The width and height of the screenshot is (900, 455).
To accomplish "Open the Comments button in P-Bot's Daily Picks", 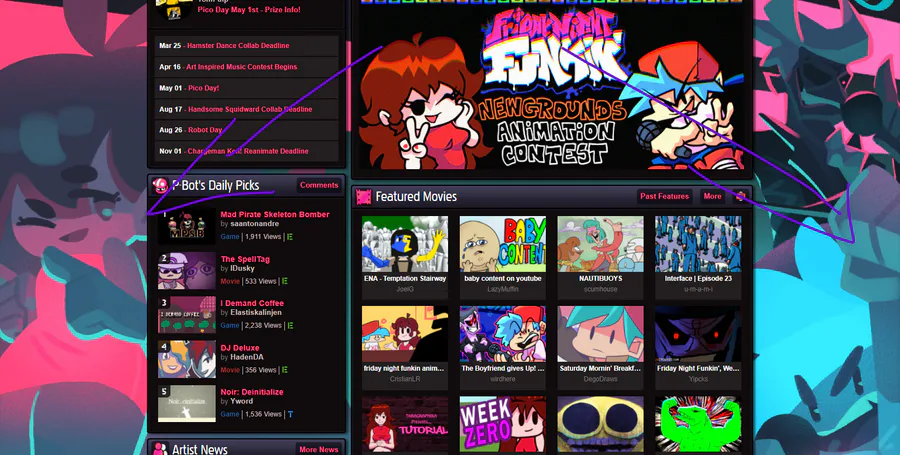I will pos(319,185).
